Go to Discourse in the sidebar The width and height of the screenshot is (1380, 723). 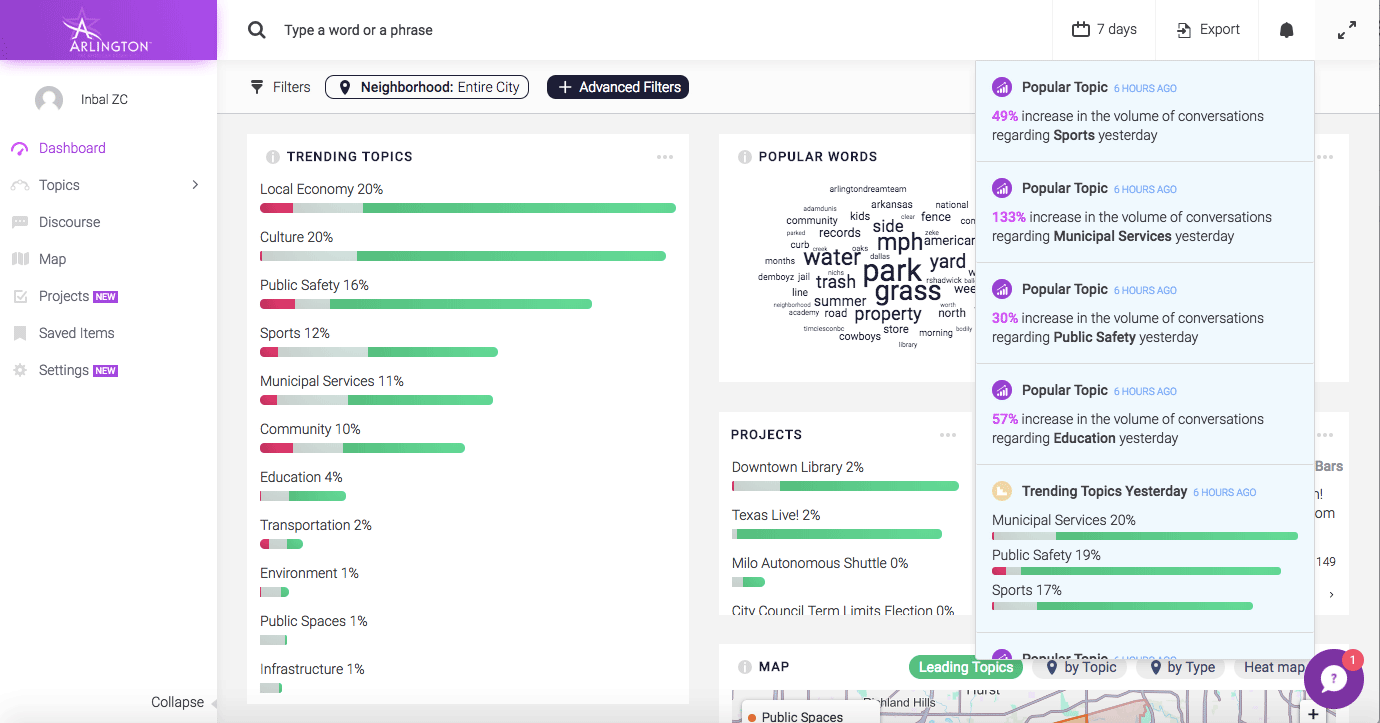point(69,222)
